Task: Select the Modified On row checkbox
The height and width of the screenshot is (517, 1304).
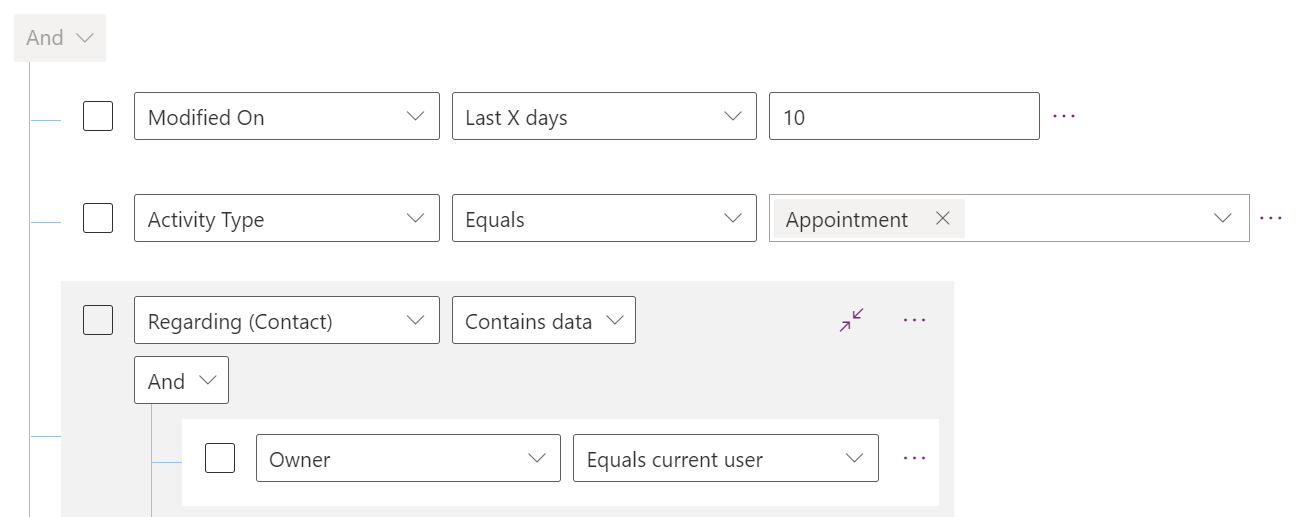Action: coord(98,116)
